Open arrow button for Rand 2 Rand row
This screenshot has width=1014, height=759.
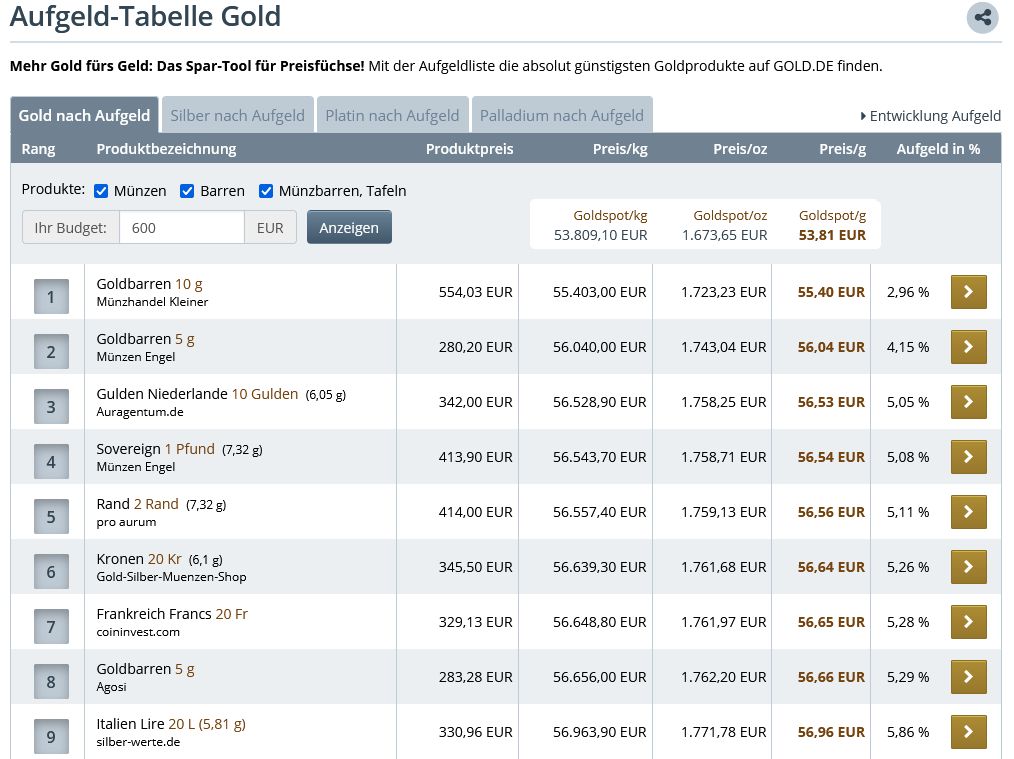tap(968, 512)
